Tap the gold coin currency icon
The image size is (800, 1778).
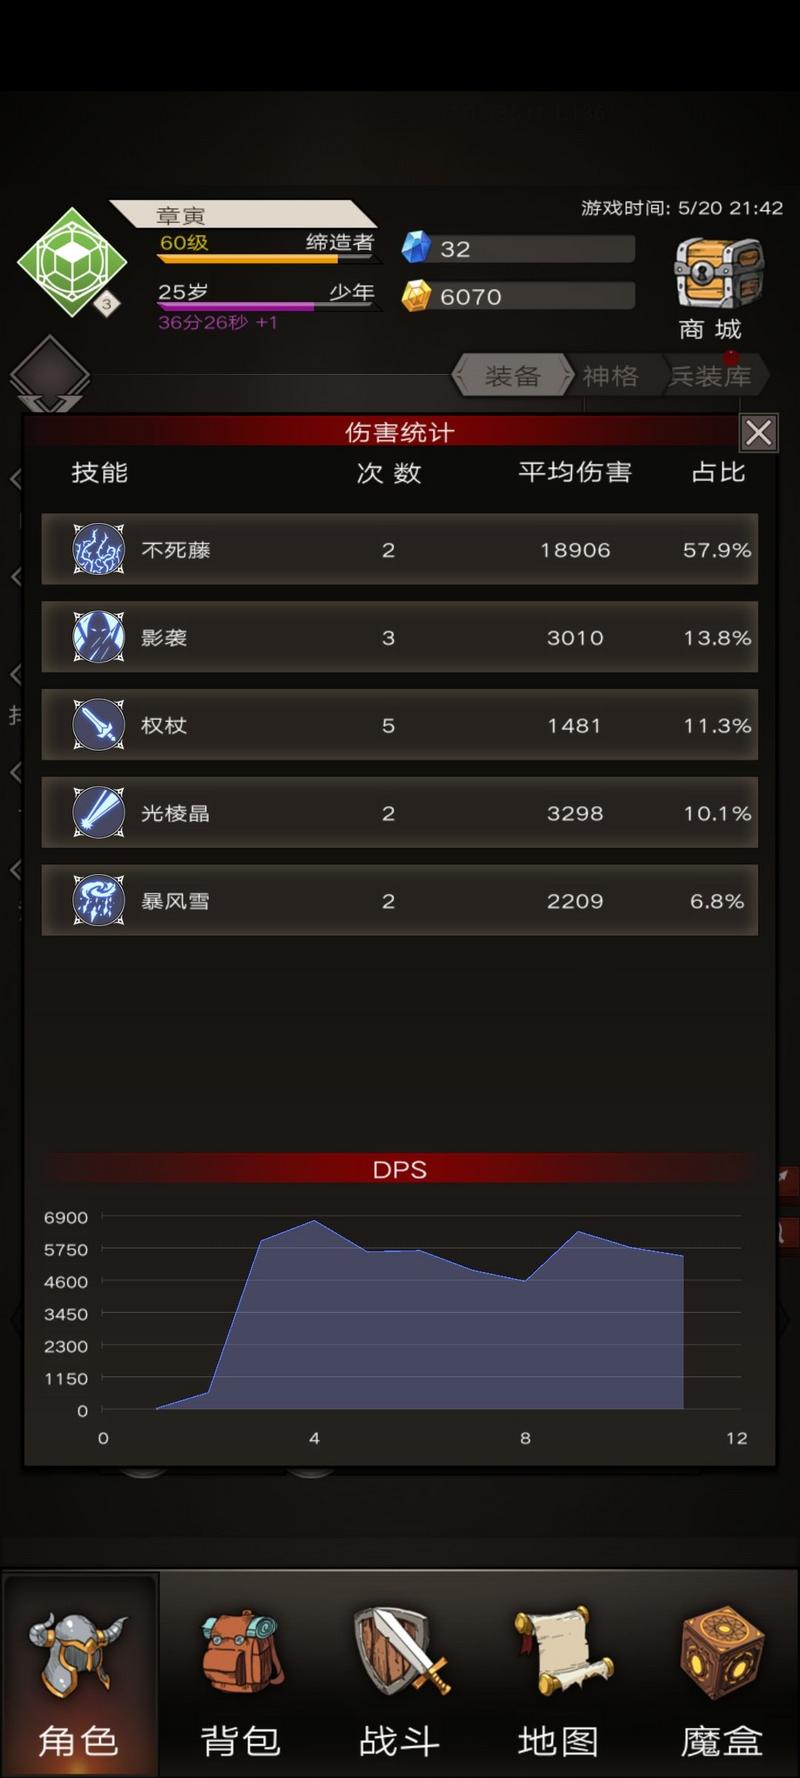click(x=416, y=296)
